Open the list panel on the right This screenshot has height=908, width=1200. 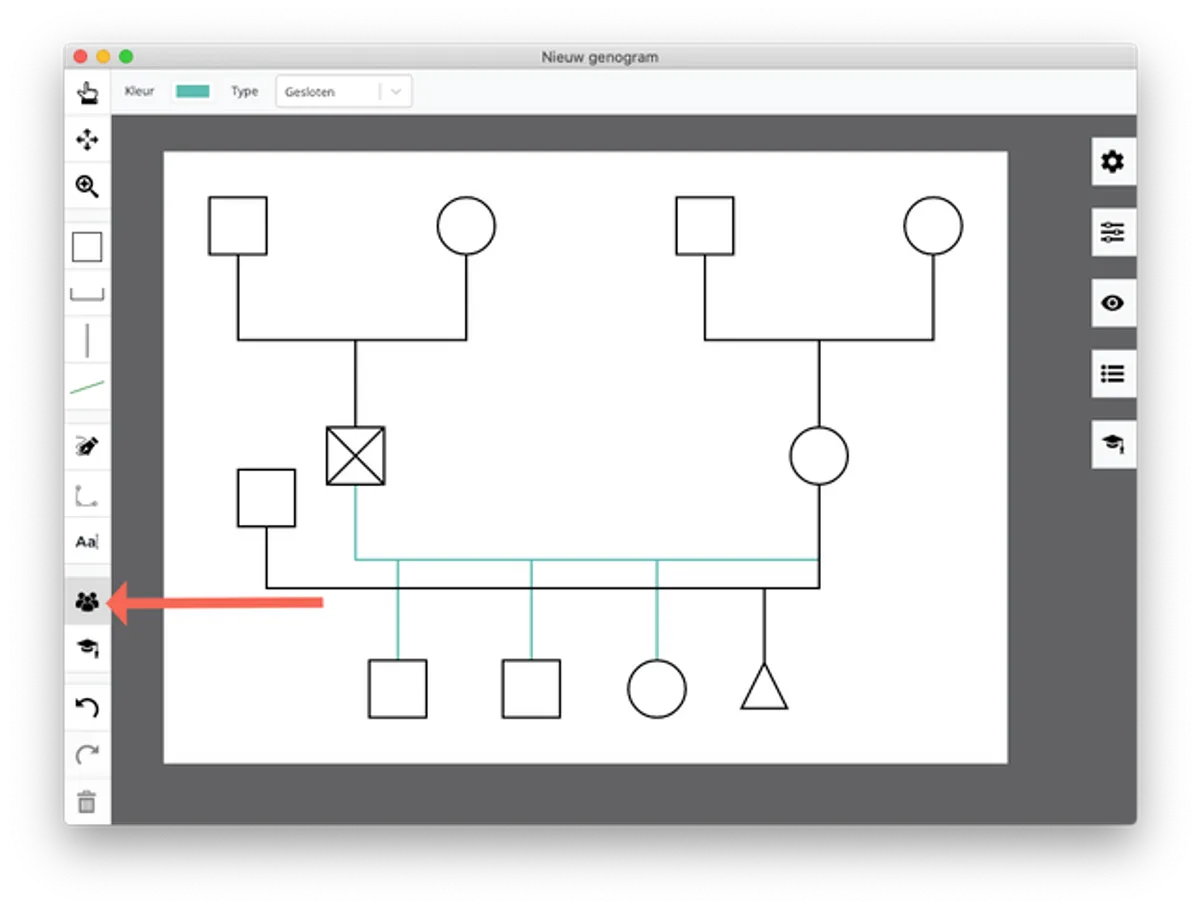click(1112, 374)
